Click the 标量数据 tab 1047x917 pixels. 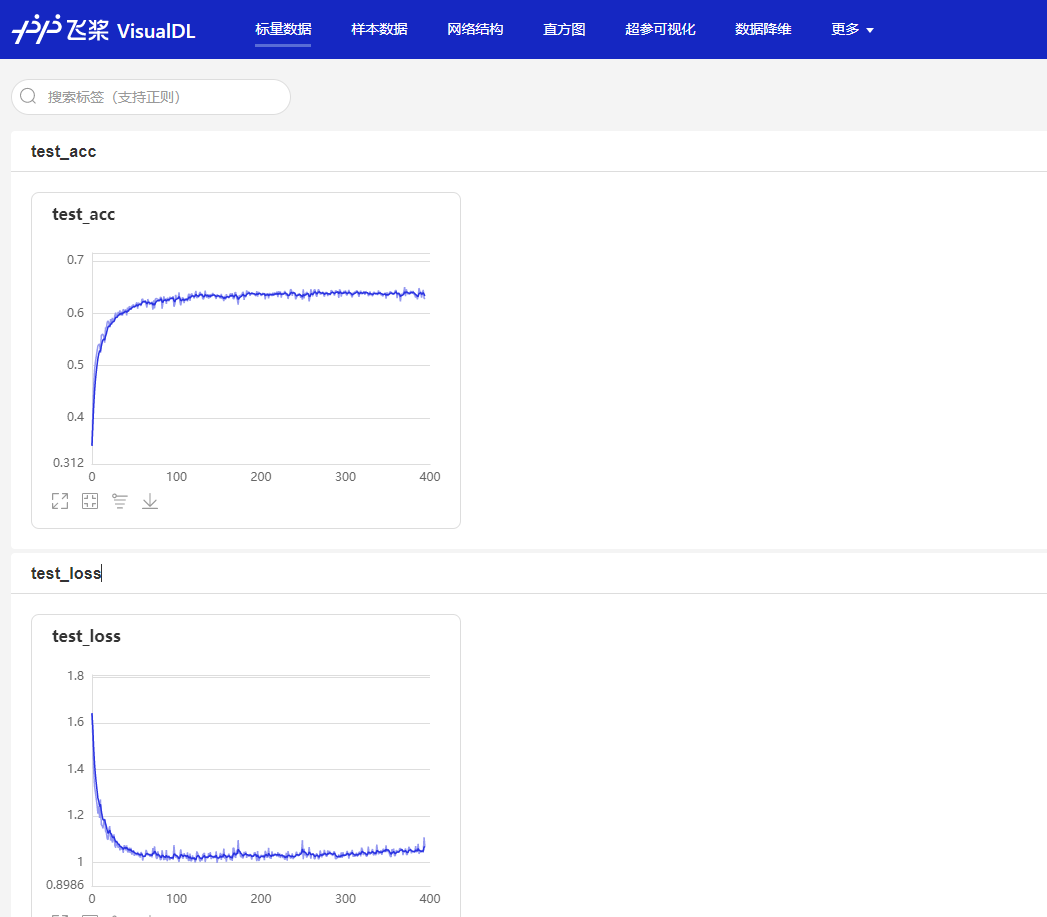[283, 29]
